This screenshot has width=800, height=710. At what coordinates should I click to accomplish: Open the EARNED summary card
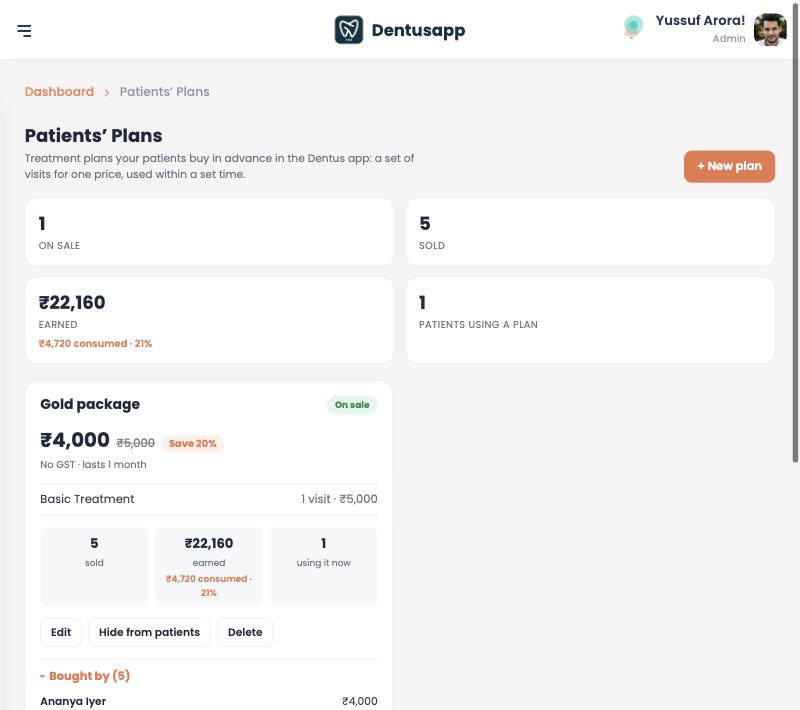click(x=210, y=320)
